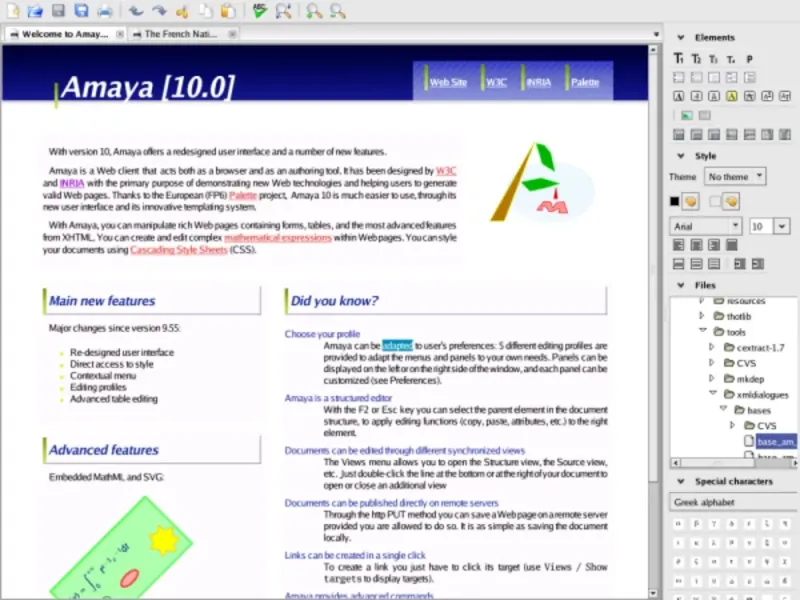Collapse the tools folder
This screenshot has width=800, height=600.
(x=703, y=331)
